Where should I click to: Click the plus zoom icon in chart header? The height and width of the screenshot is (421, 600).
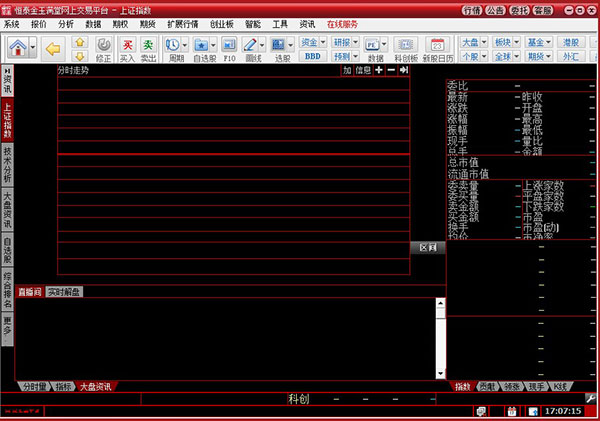(x=378, y=70)
